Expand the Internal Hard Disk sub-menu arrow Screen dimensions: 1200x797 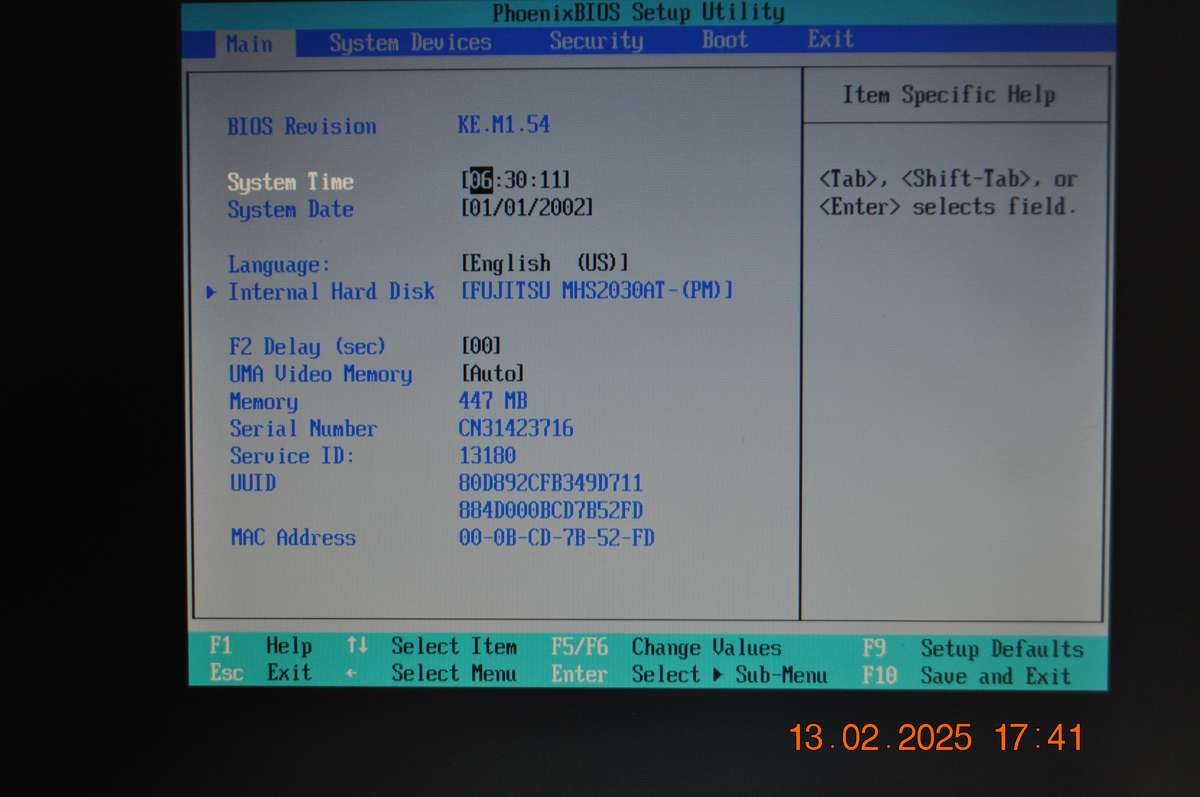pyautogui.click(x=211, y=292)
